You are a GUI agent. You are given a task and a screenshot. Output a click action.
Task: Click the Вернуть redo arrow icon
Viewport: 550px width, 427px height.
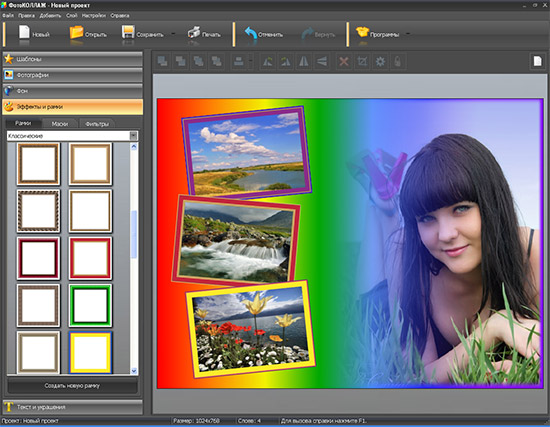pos(307,34)
